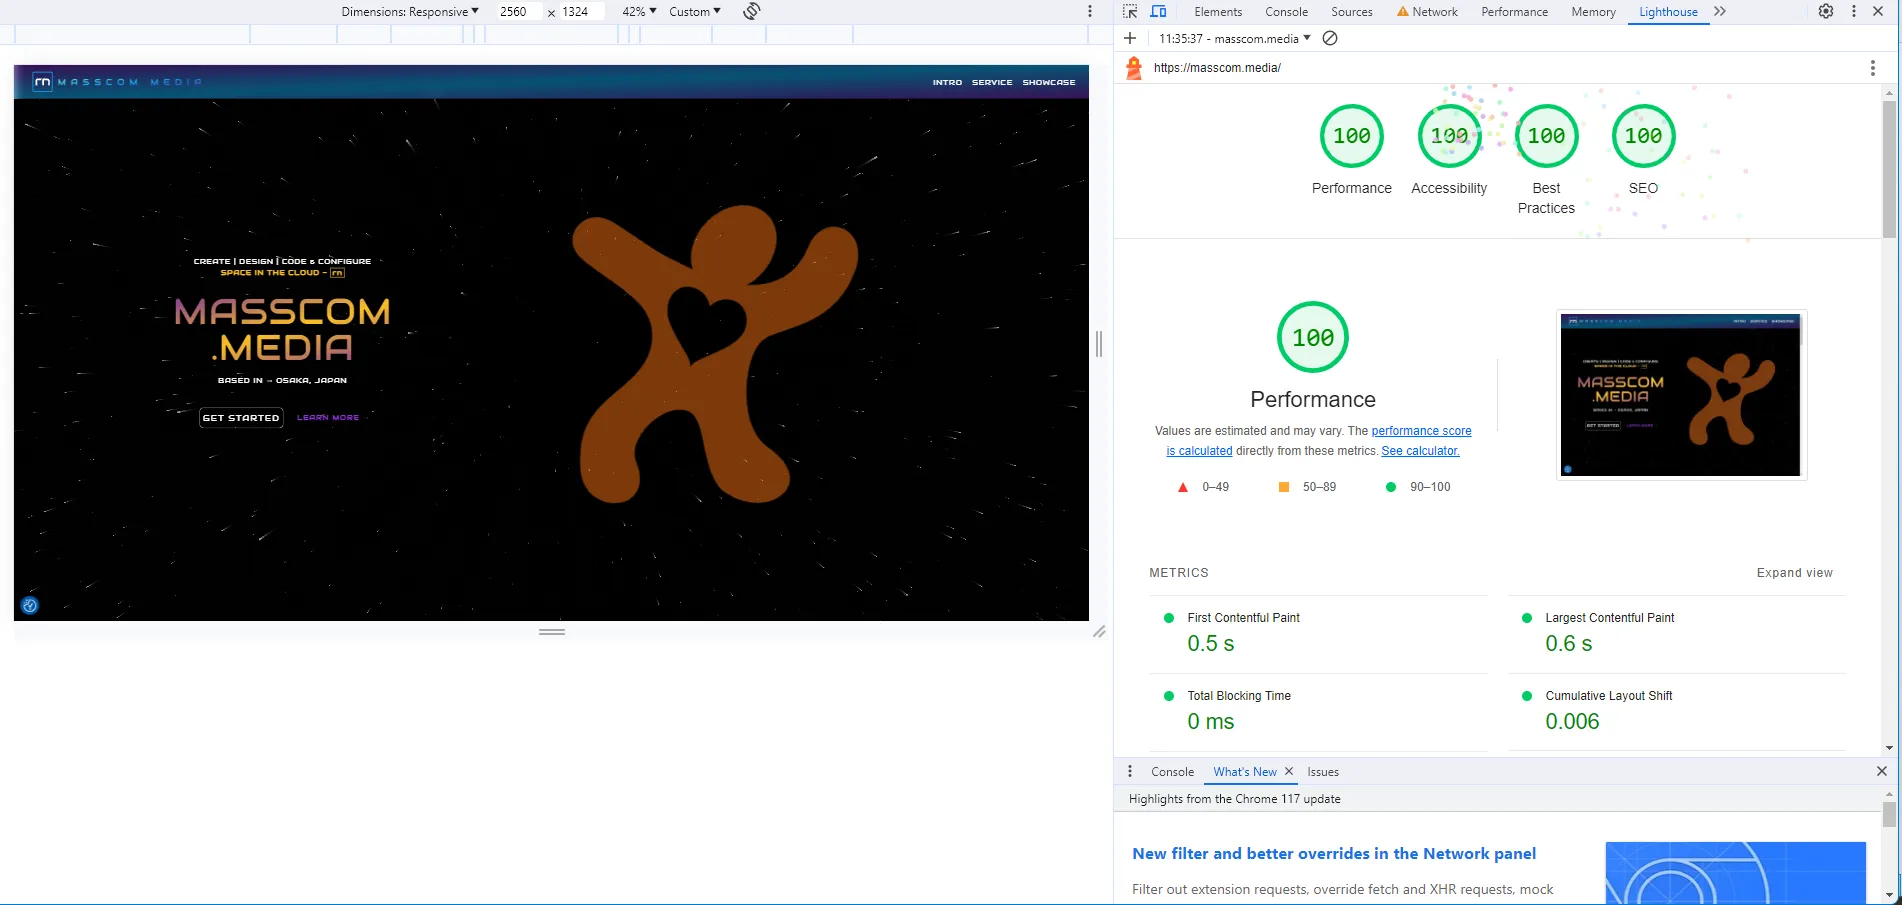This screenshot has width=1902, height=905.
Task: Click the Masscom Media logo in header
Action: point(117,82)
